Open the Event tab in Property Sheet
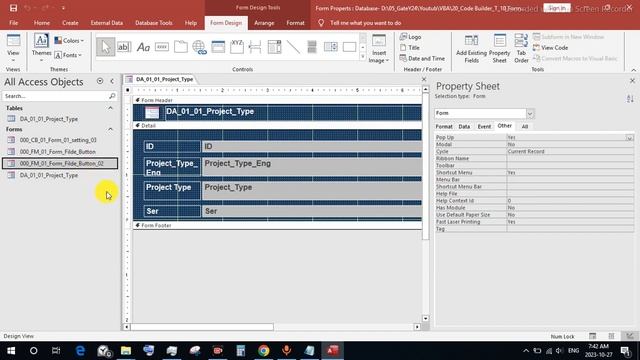This screenshot has width=640, height=360. point(484,127)
